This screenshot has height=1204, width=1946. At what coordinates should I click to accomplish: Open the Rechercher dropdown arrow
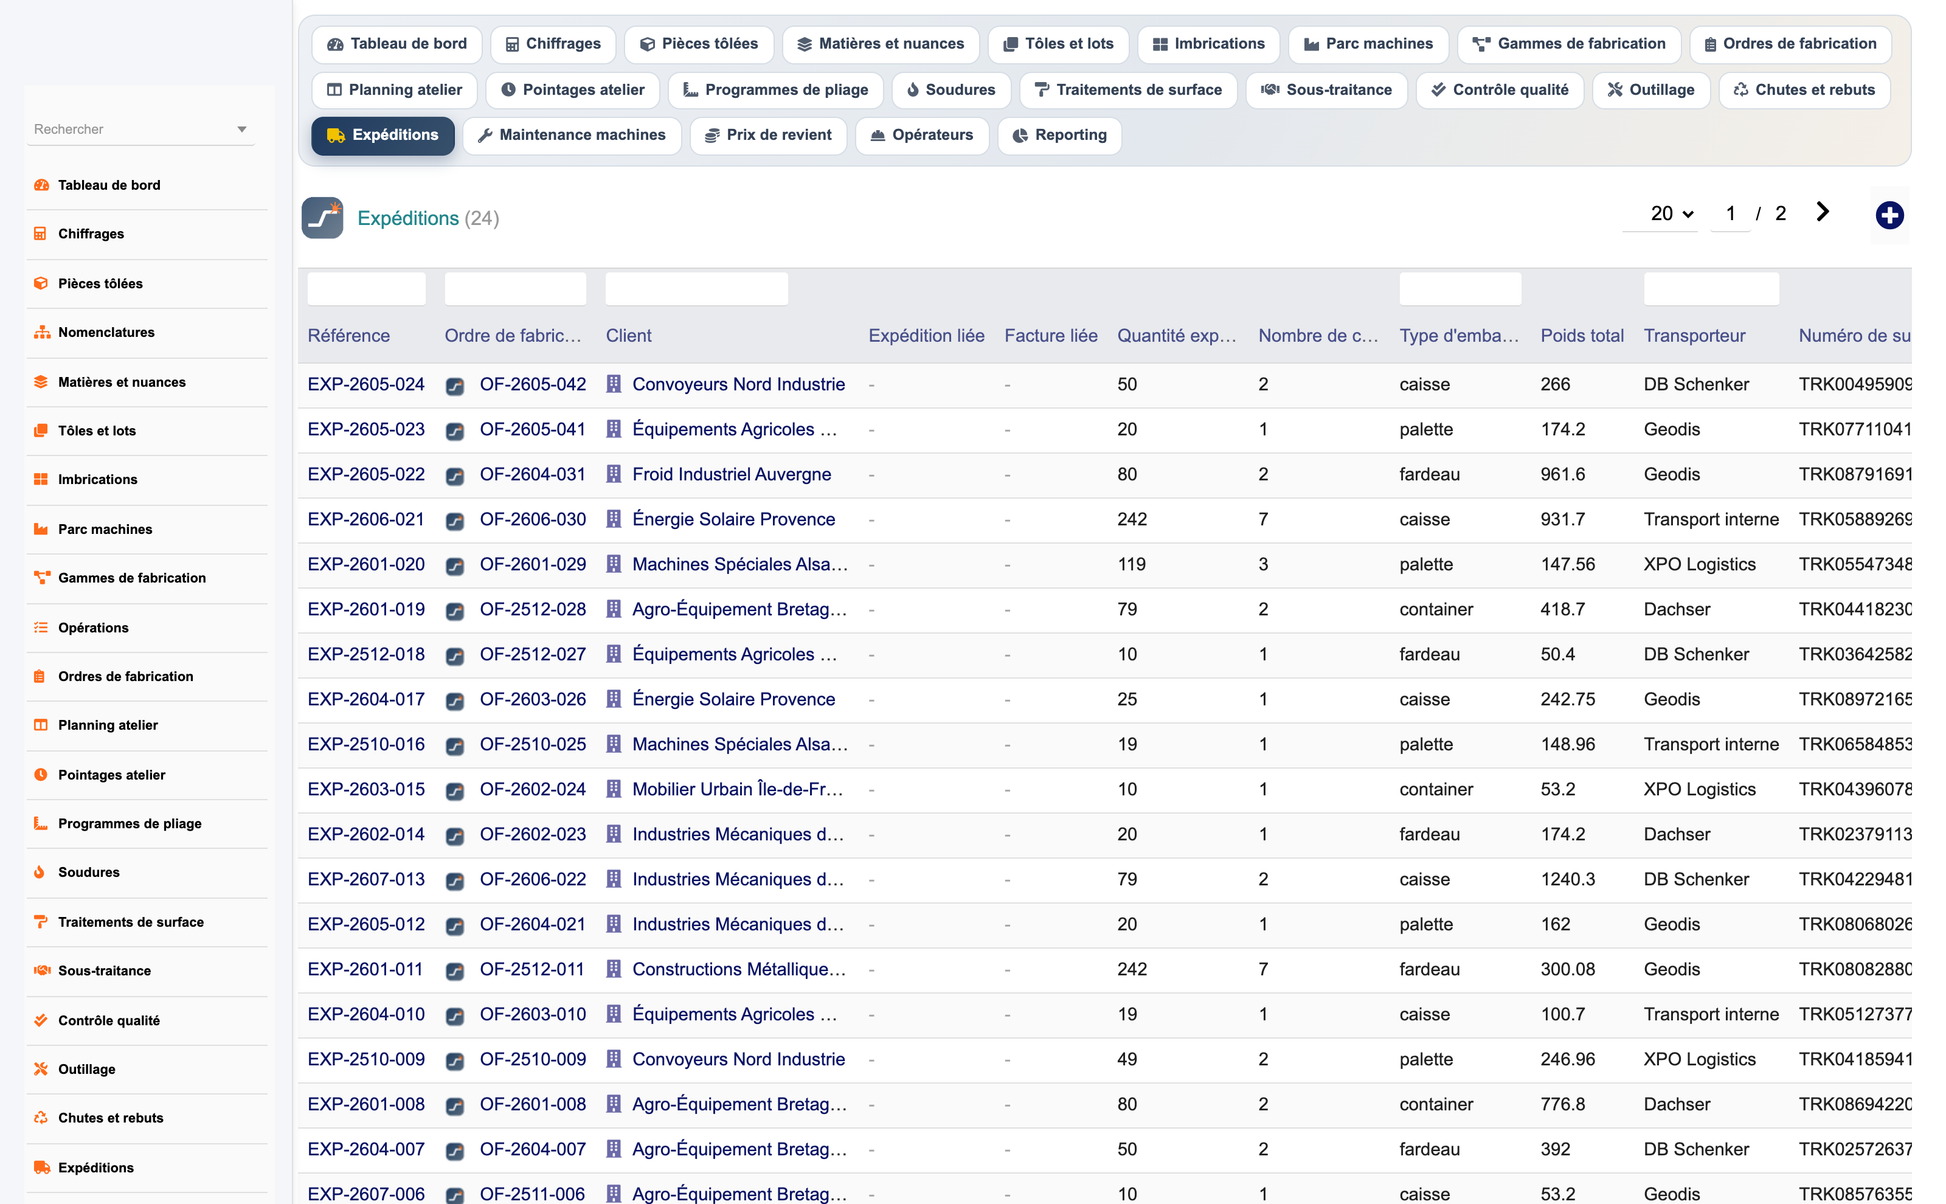[242, 129]
